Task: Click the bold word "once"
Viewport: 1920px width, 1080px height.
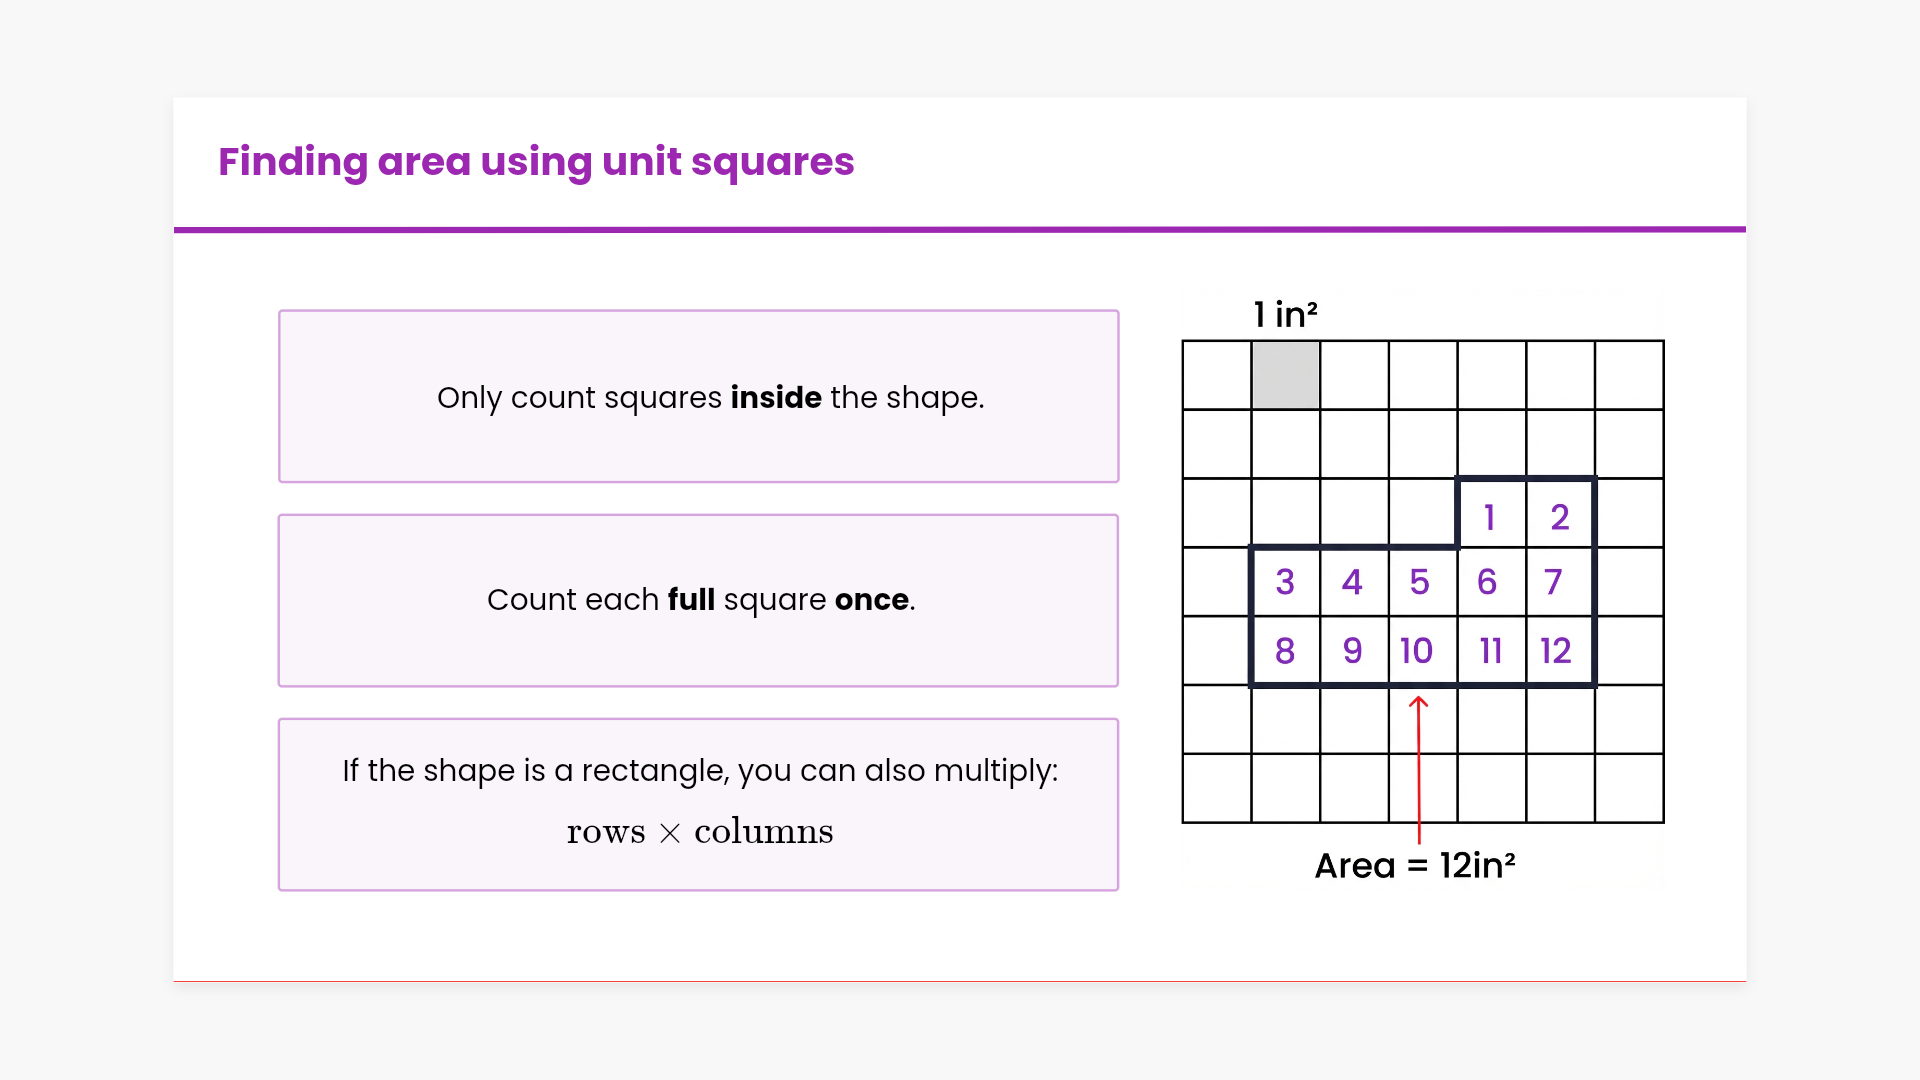Action: click(x=871, y=600)
